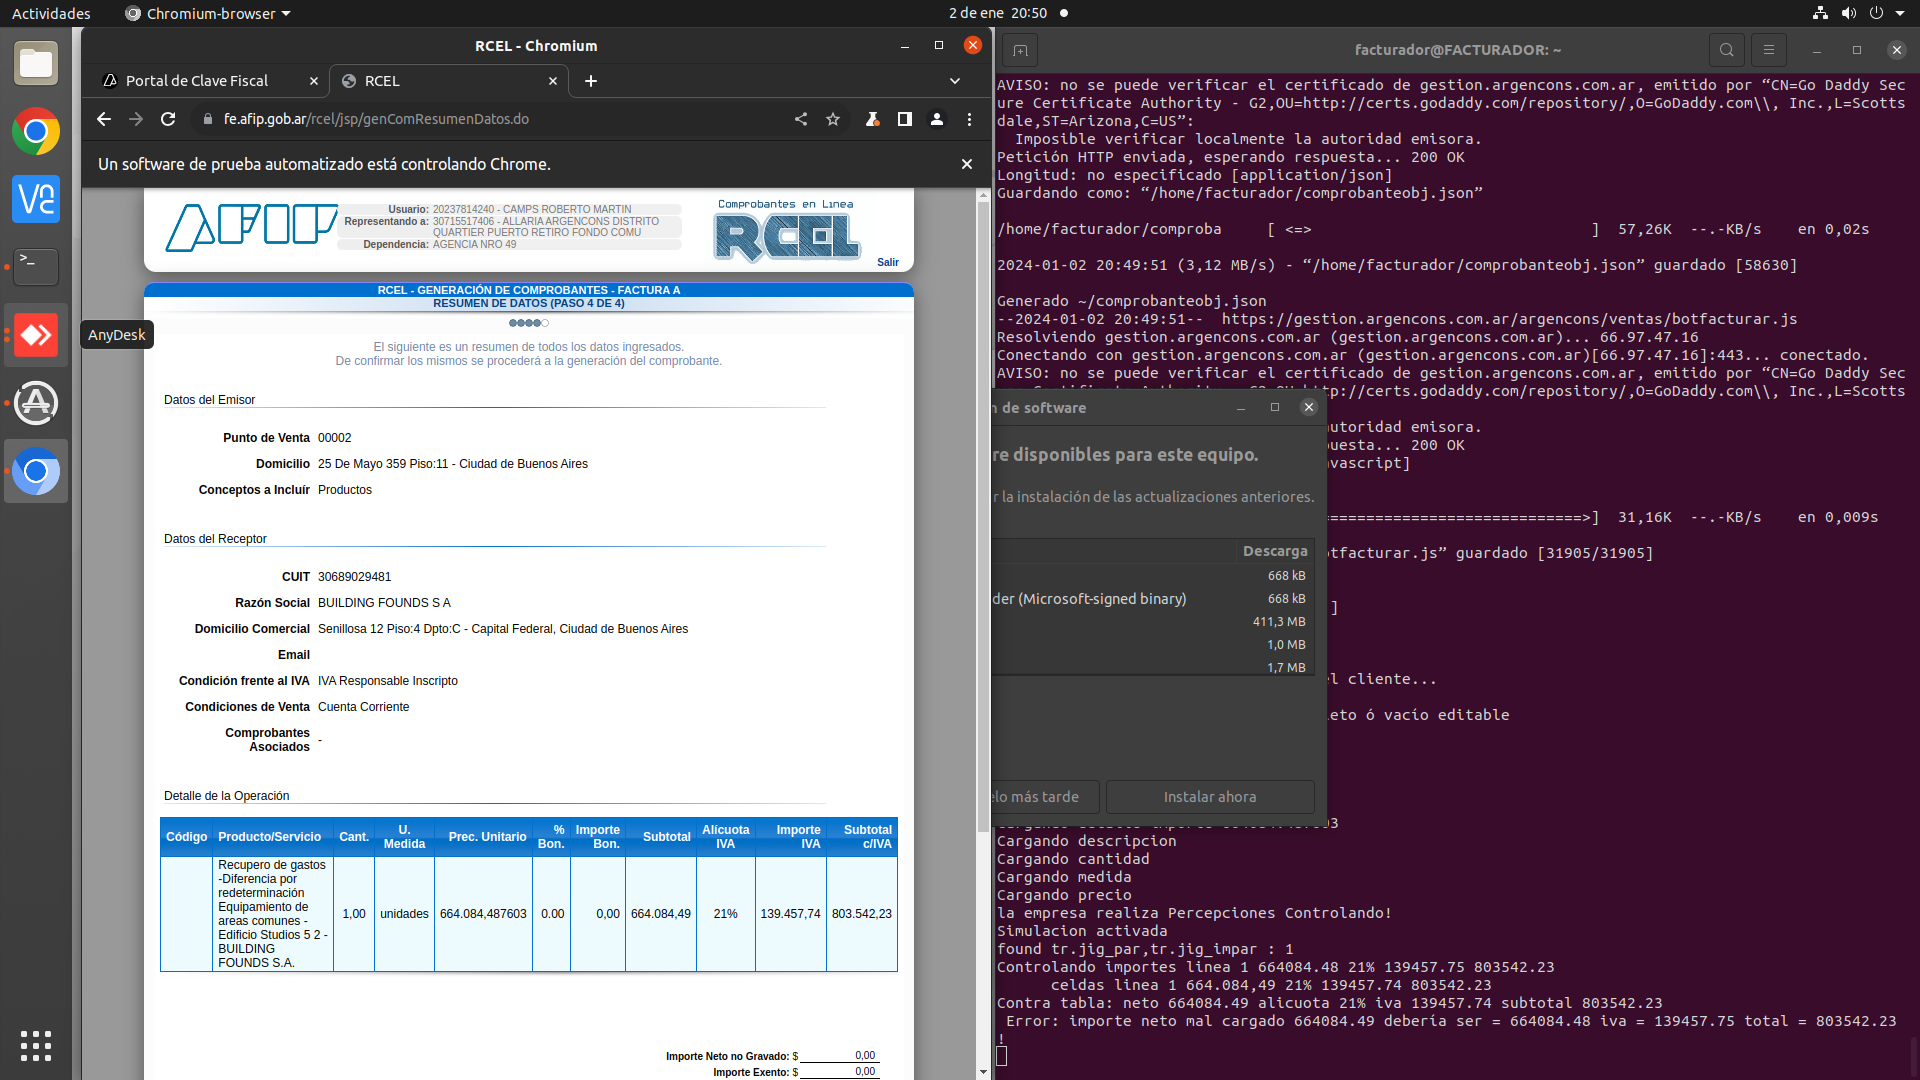
Task: Toggle the Chromium side panel
Action: 904,119
